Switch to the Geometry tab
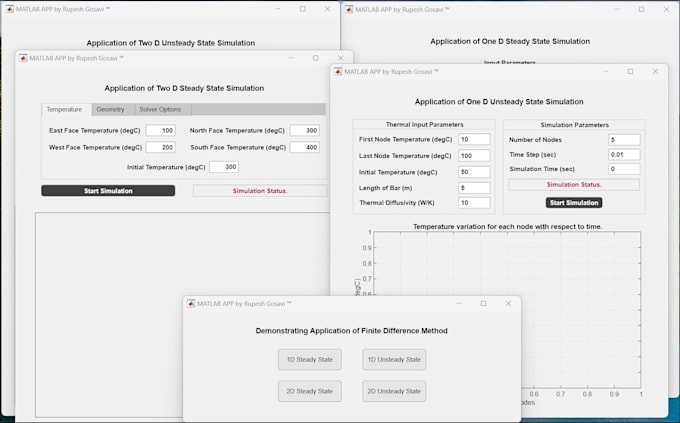Viewport: 680px width, 423px height. coord(110,109)
